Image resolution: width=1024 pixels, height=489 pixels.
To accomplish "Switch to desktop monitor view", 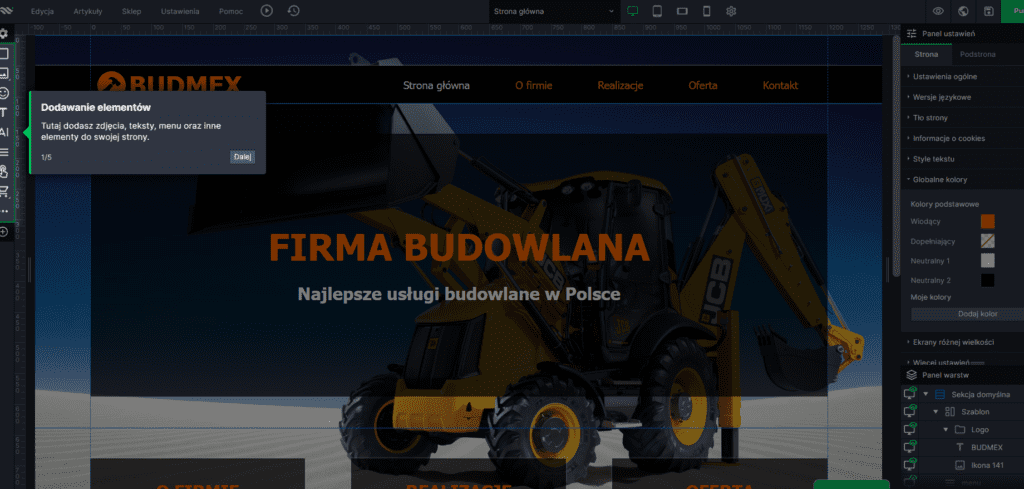I will pos(632,11).
